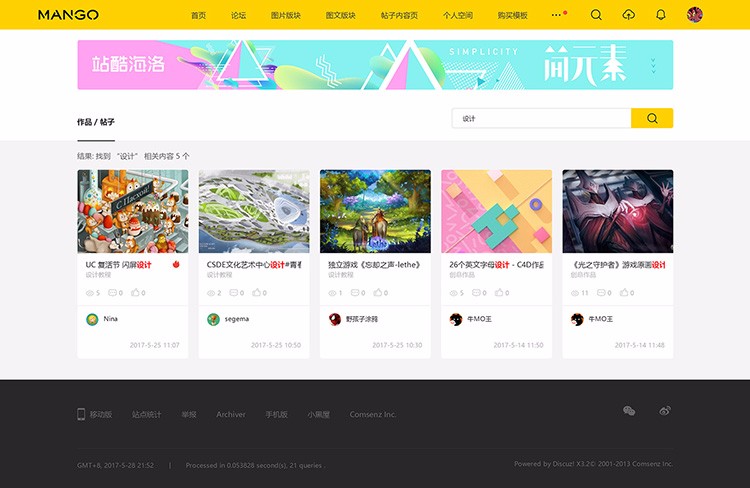Click Comsenz Inc. footer link
Viewport: 750px width, 488px height.
[x=373, y=414]
